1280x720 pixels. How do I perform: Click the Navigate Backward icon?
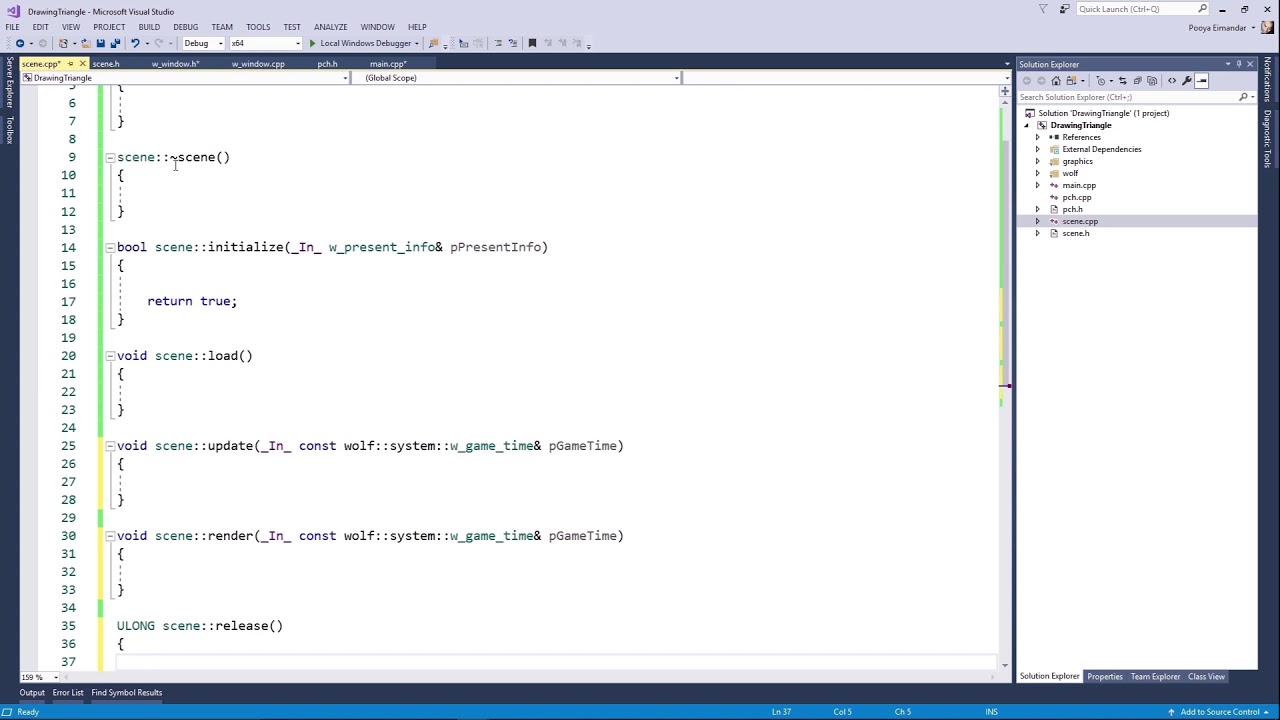tap(20, 43)
